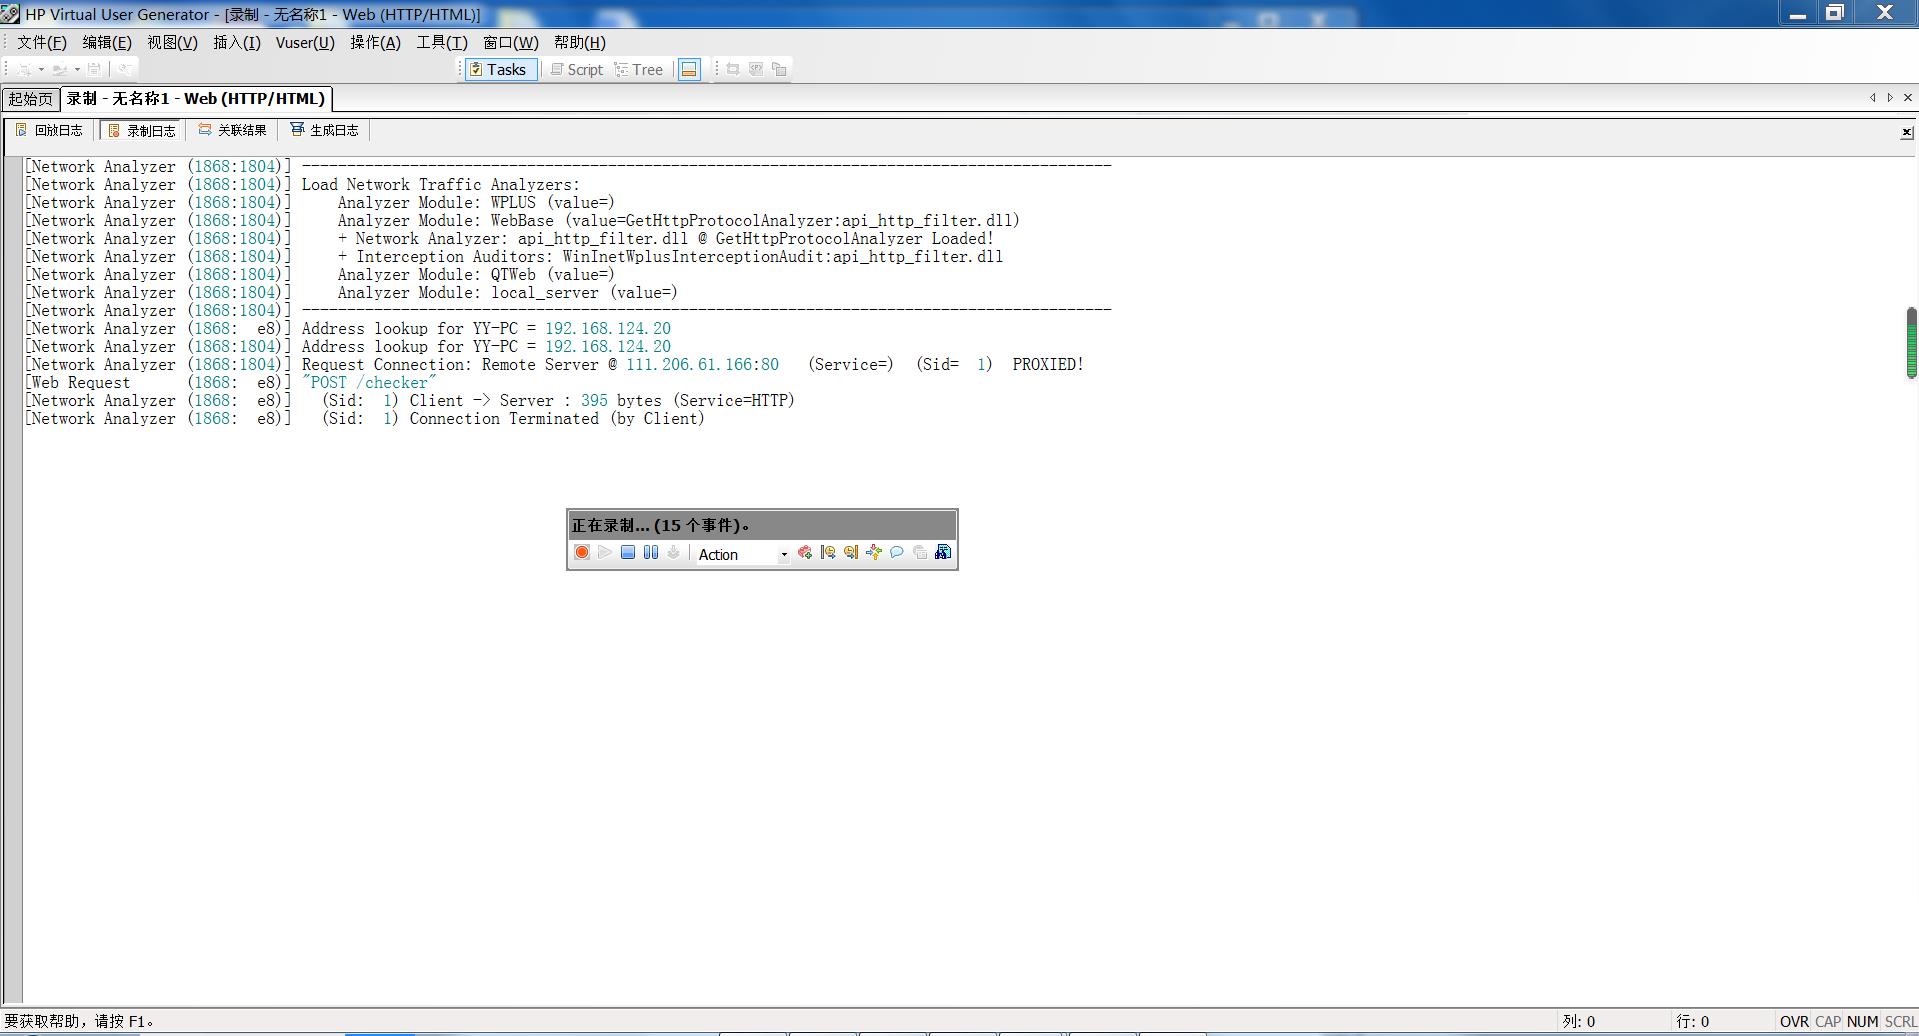This screenshot has width=1919, height=1036.
Task: Open the 录制日志 log tab
Action: (x=142, y=130)
